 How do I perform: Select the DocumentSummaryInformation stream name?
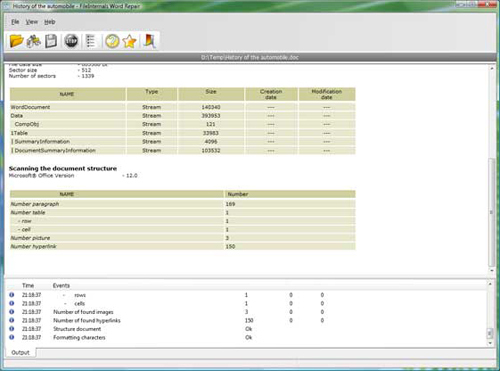(55, 150)
